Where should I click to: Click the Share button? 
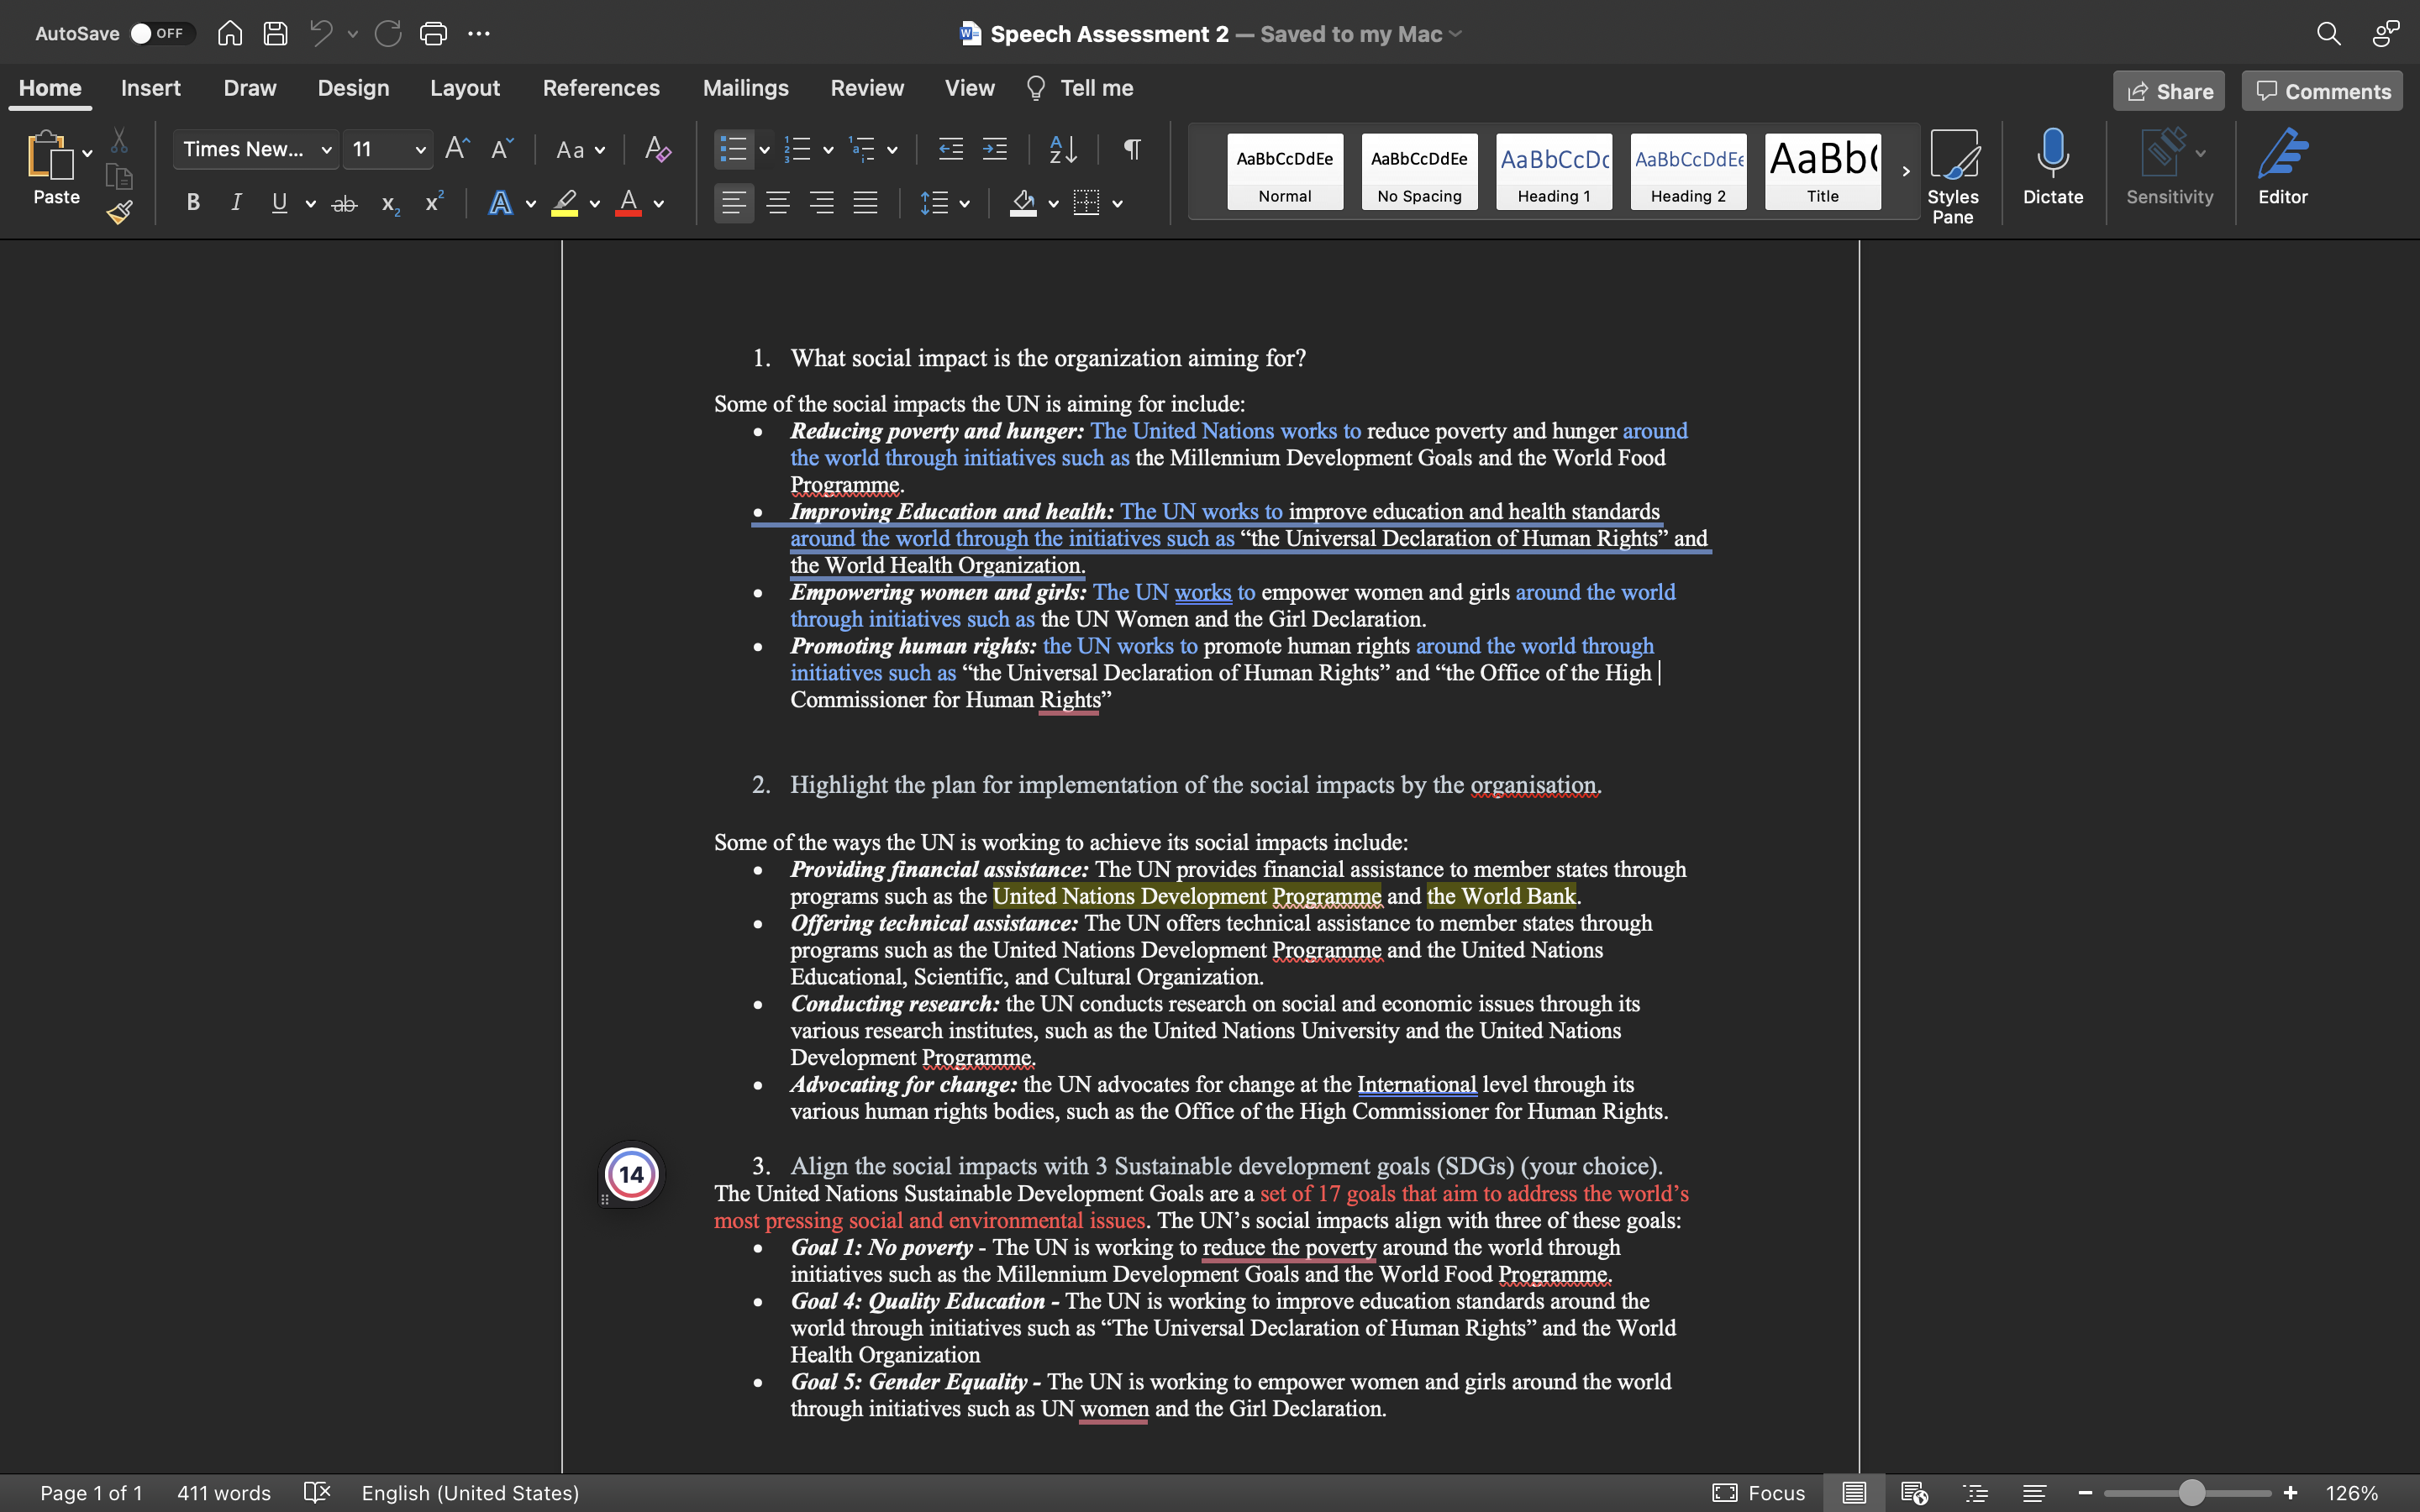2168,90
